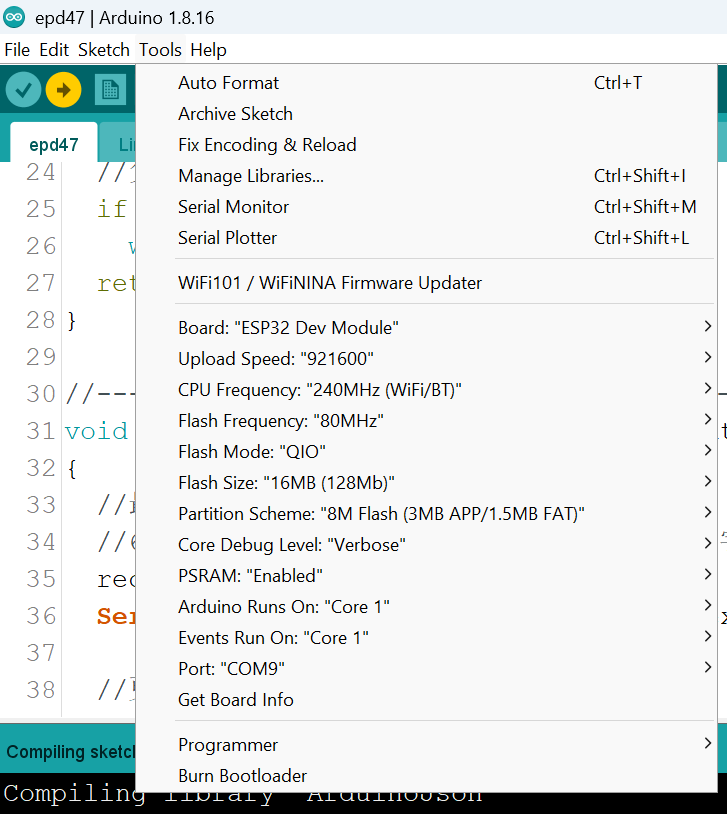Screen dimensions: 727x814
Task: Open the Help menu
Action: [x=208, y=50]
